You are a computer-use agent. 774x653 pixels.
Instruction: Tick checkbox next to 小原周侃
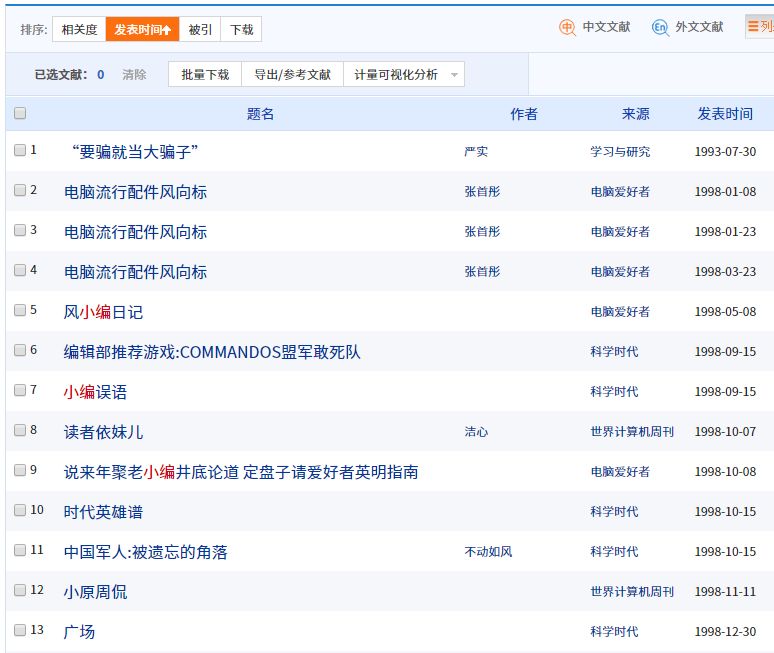tap(20, 590)
